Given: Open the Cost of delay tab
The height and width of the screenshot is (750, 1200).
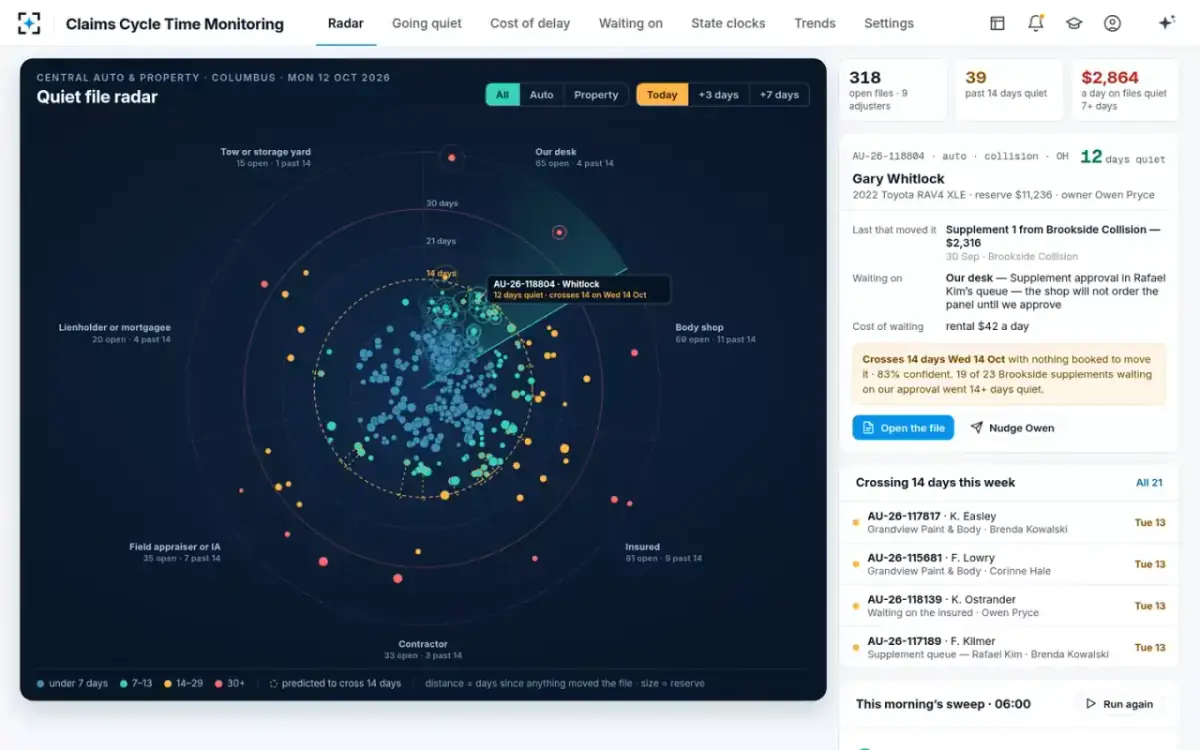Looking at the screenshot, I should (x=530, y=23).
